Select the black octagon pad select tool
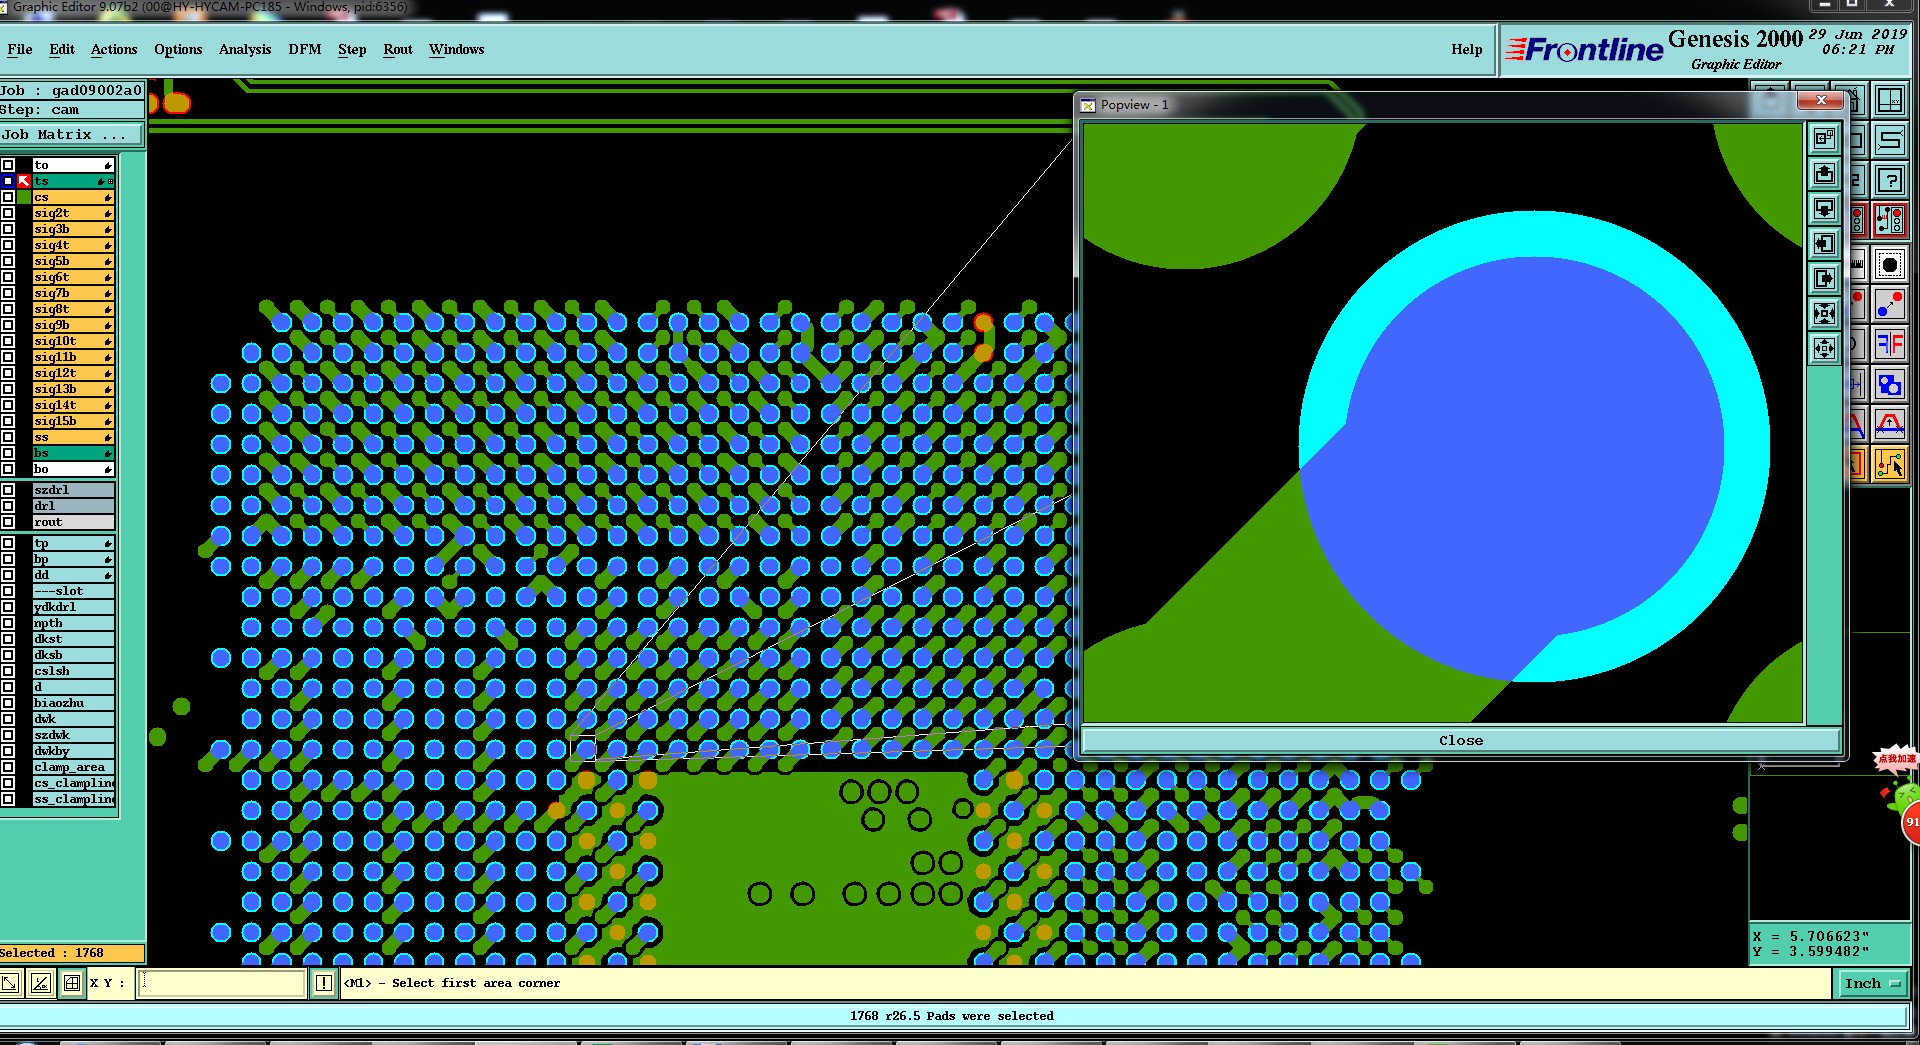The image size is (1920, 1045). [1889, 265]
